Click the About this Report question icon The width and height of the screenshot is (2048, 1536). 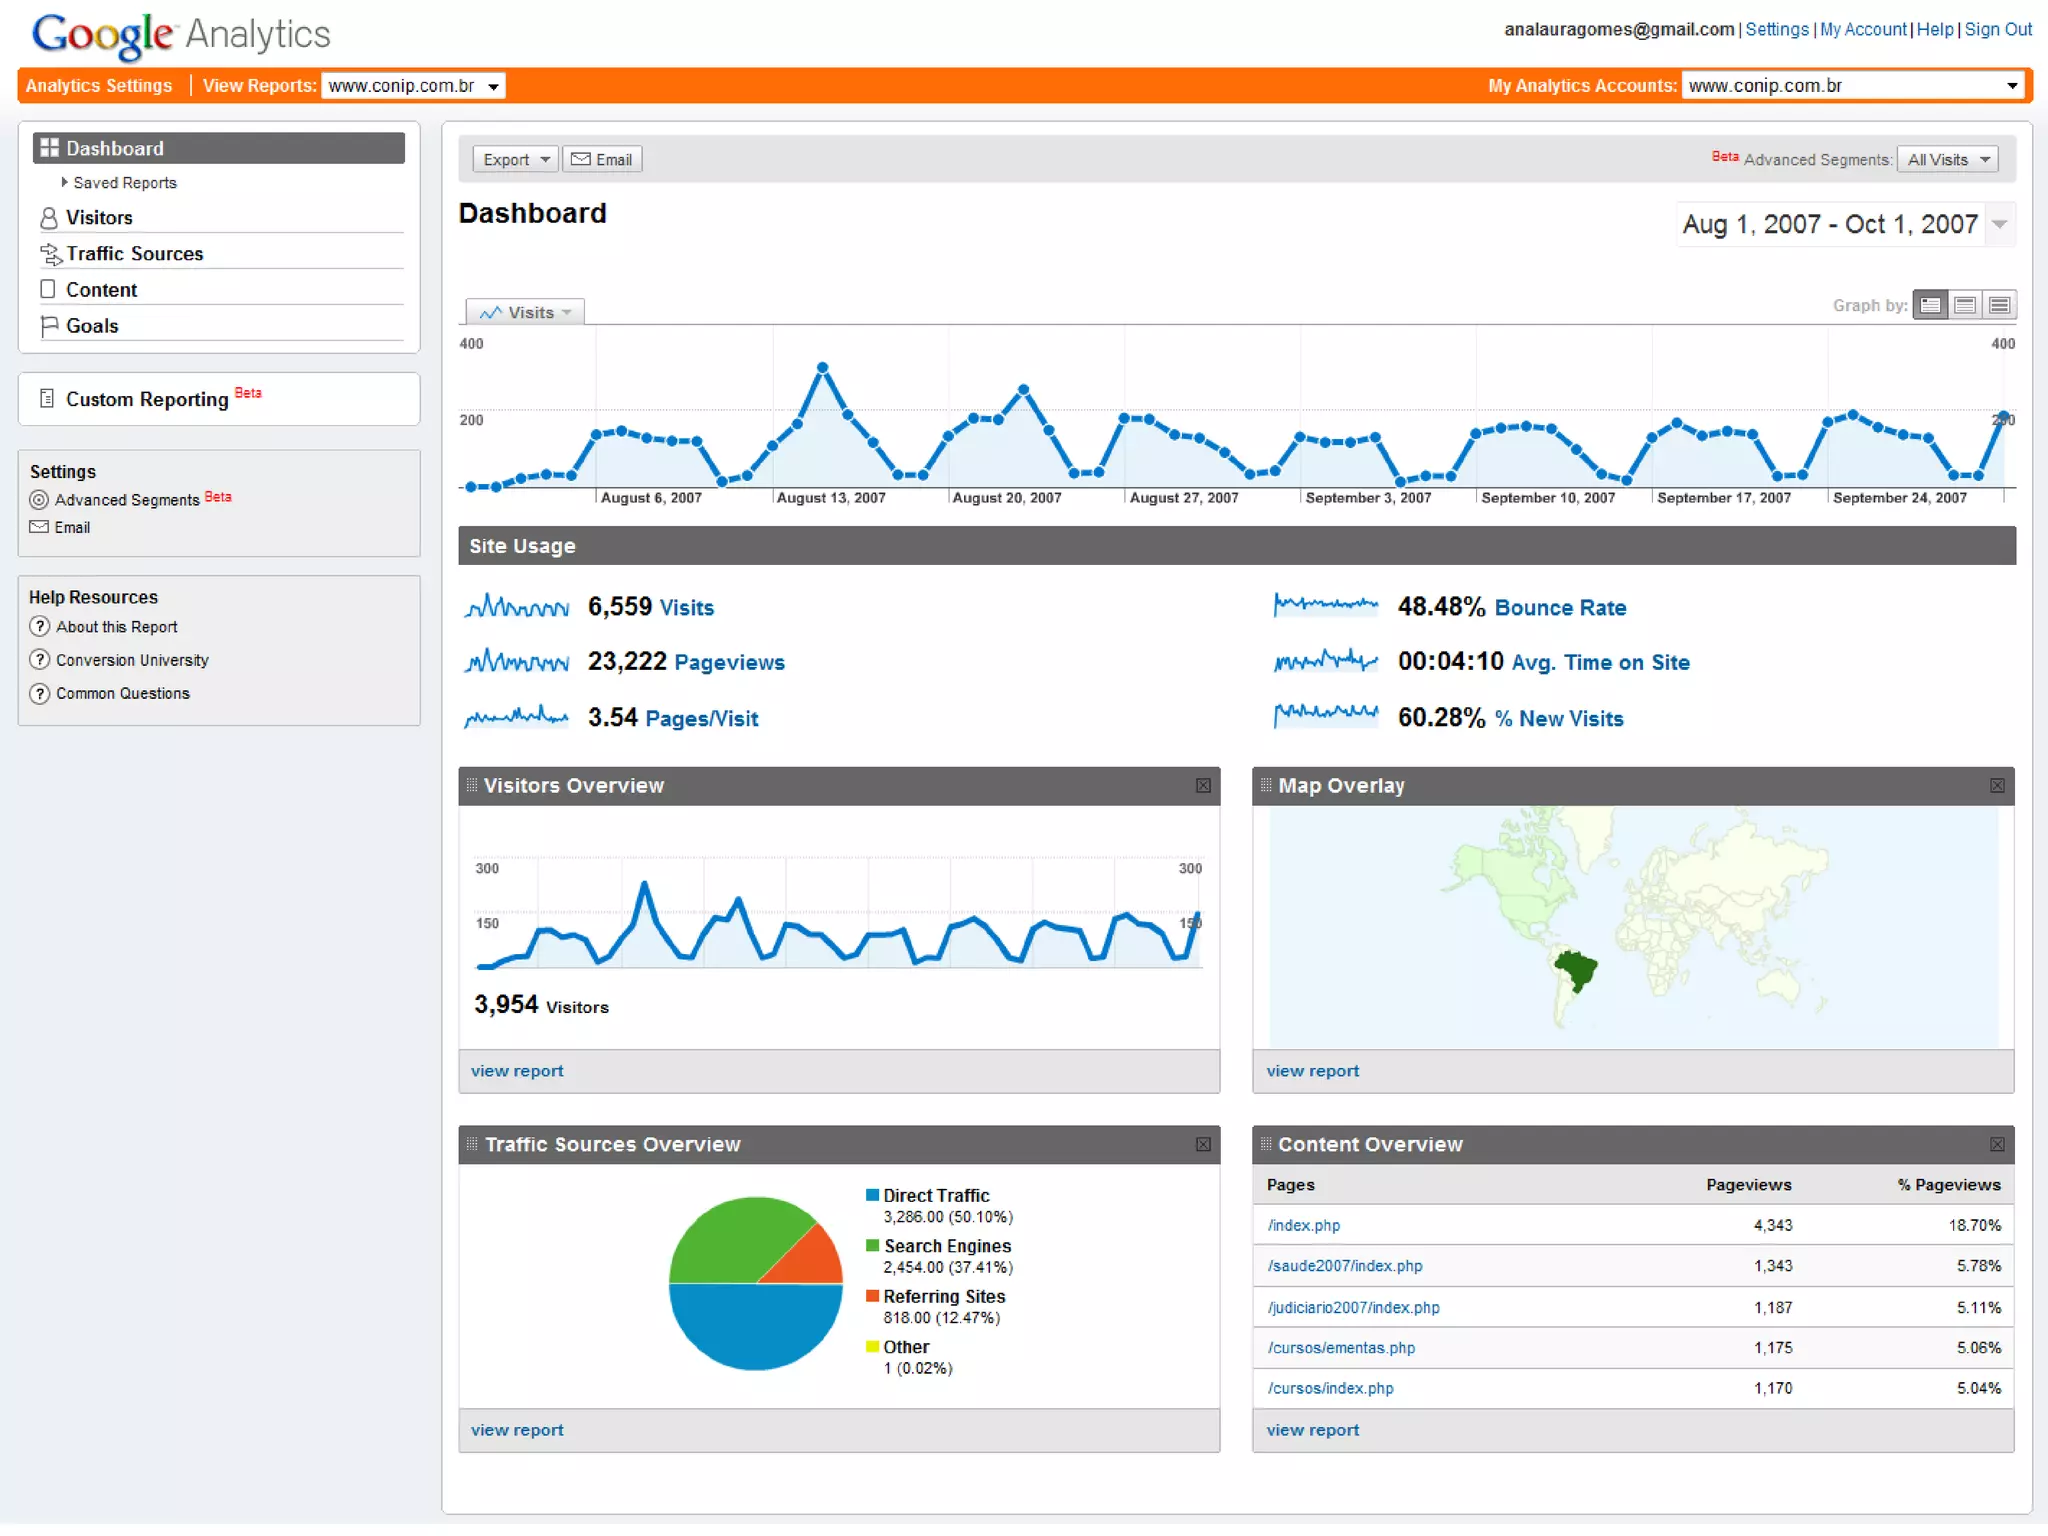(x=39, y=627)
